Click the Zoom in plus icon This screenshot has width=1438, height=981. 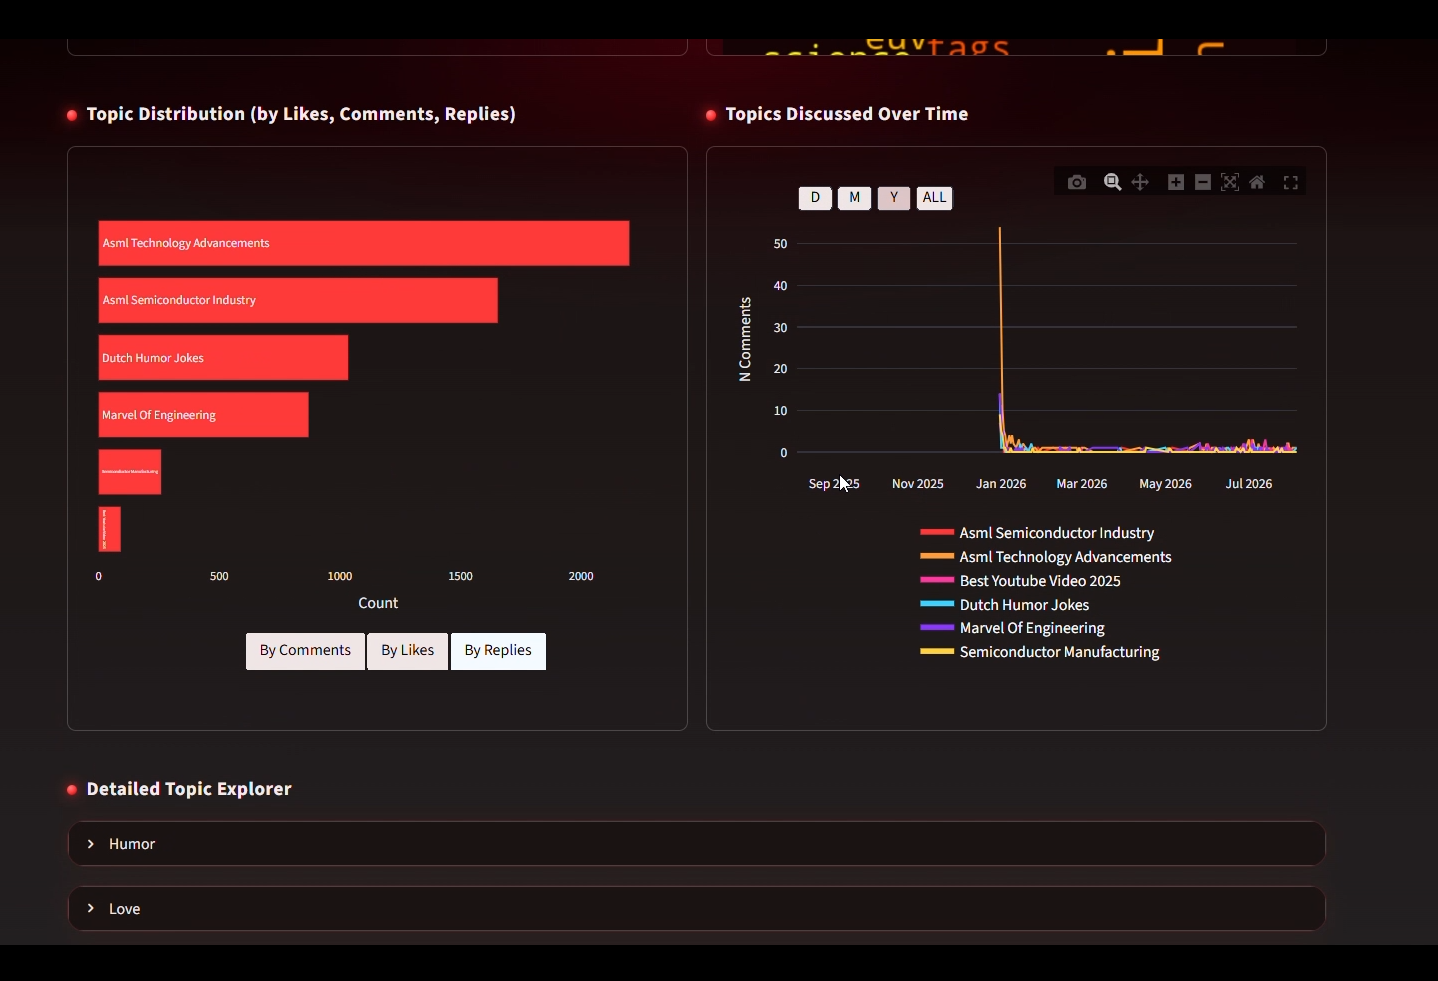(1177, 182)
